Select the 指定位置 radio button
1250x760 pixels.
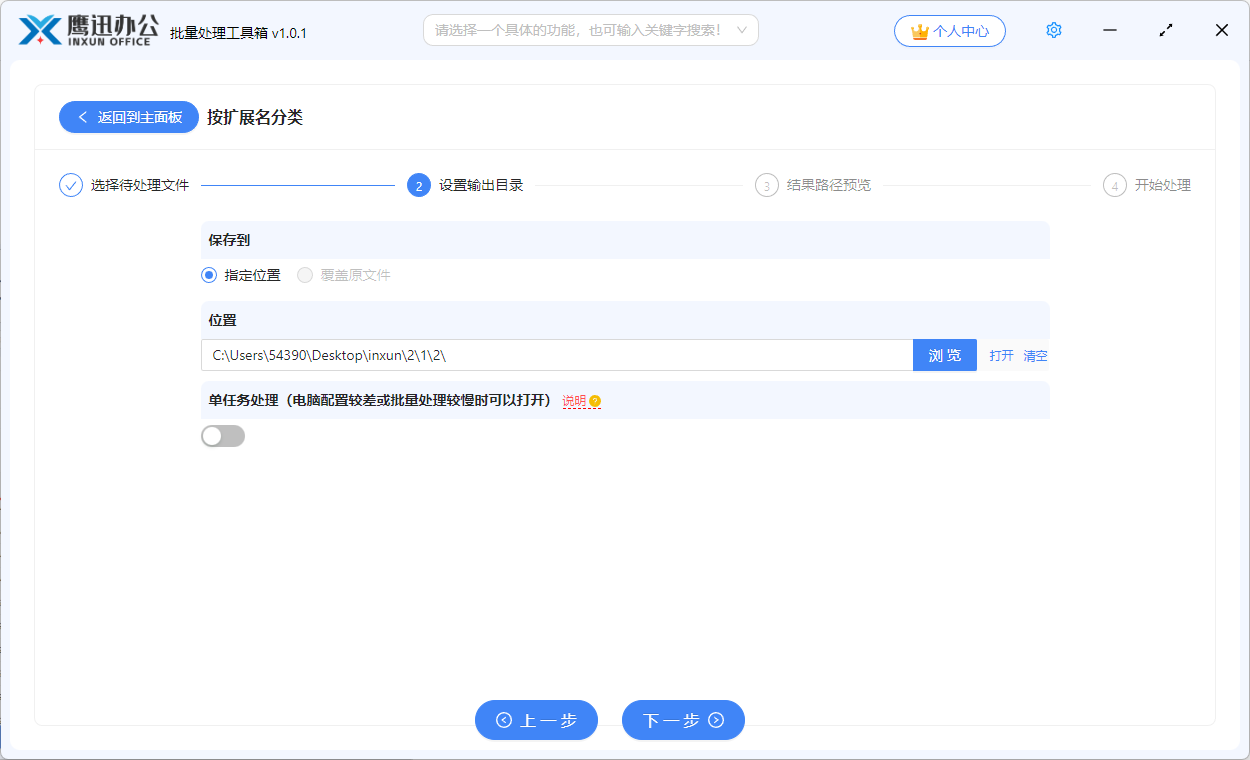point(209,275)
